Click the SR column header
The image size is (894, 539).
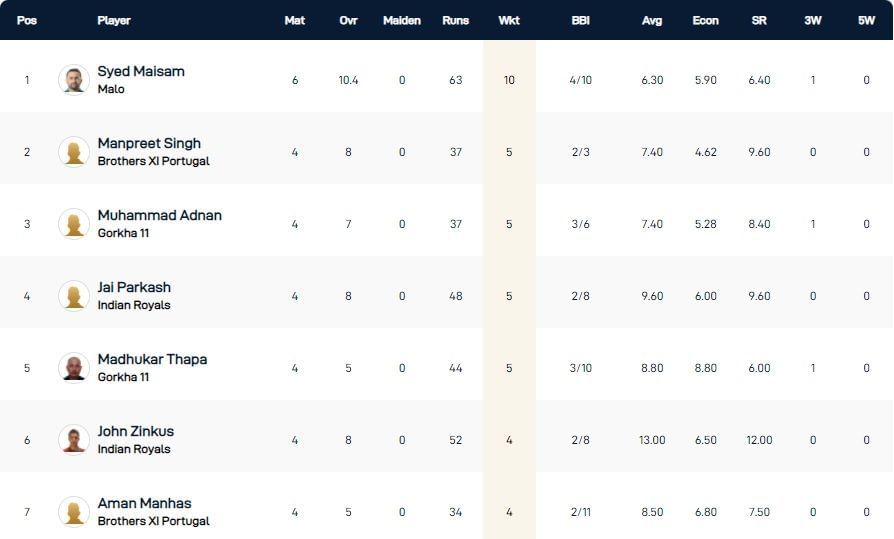(x=759, y=20)
